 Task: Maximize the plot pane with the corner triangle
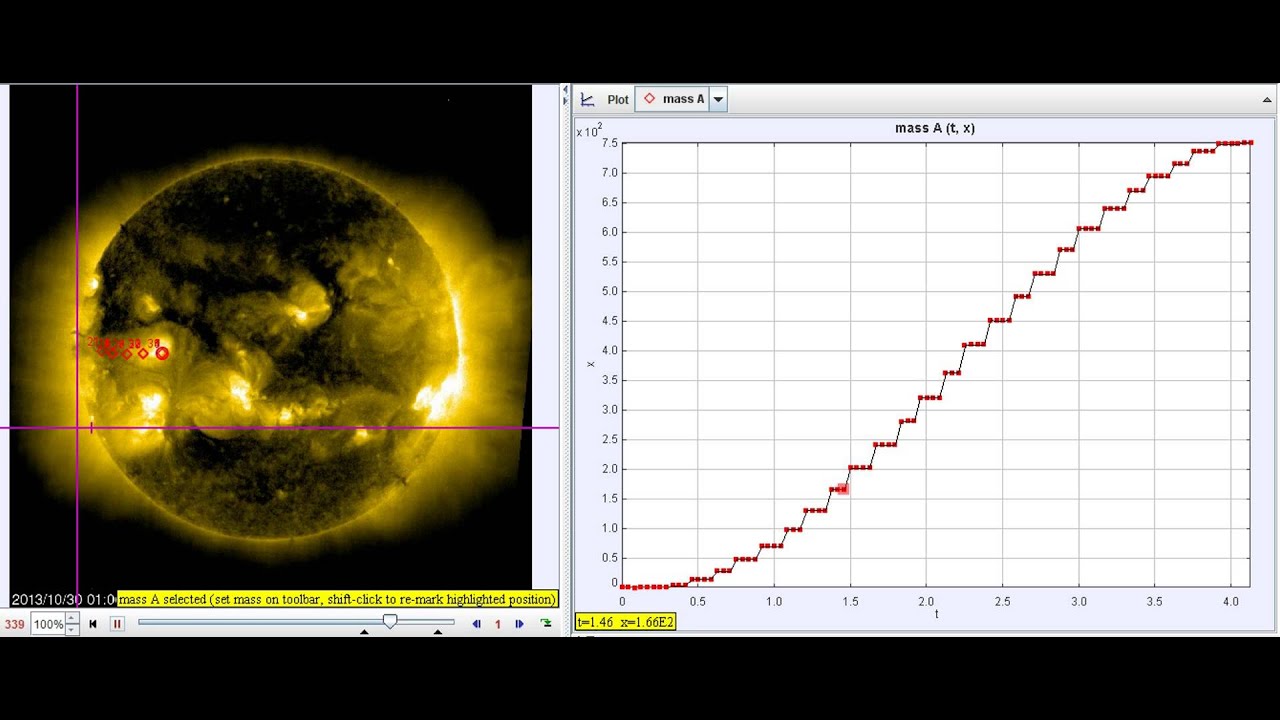(x=1267, y=100)
